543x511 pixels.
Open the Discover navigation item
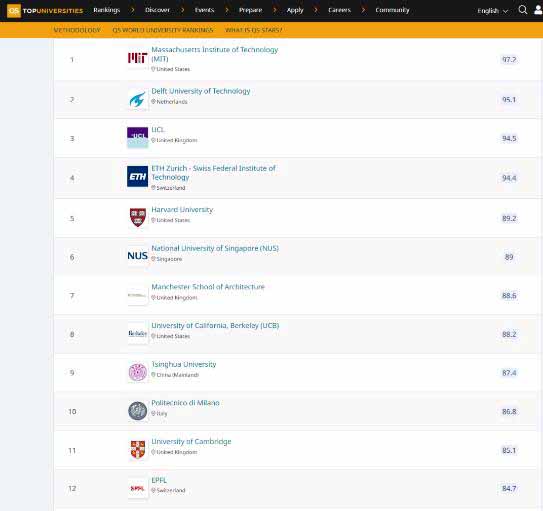[x=158, y=10]
